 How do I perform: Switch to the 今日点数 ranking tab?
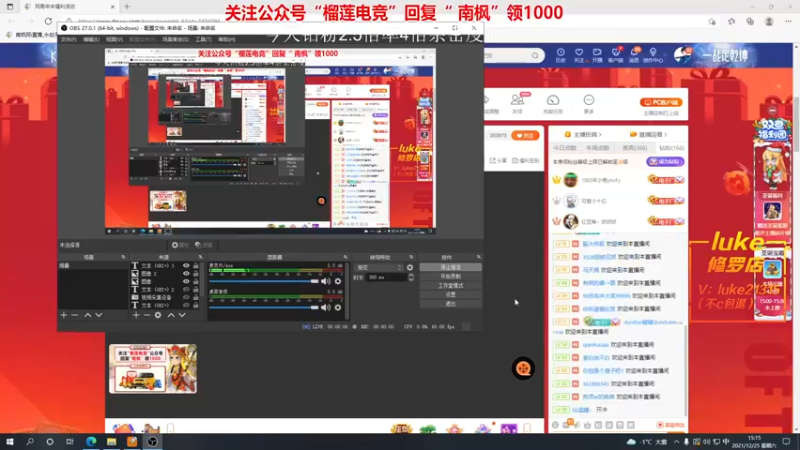[564, 148]
